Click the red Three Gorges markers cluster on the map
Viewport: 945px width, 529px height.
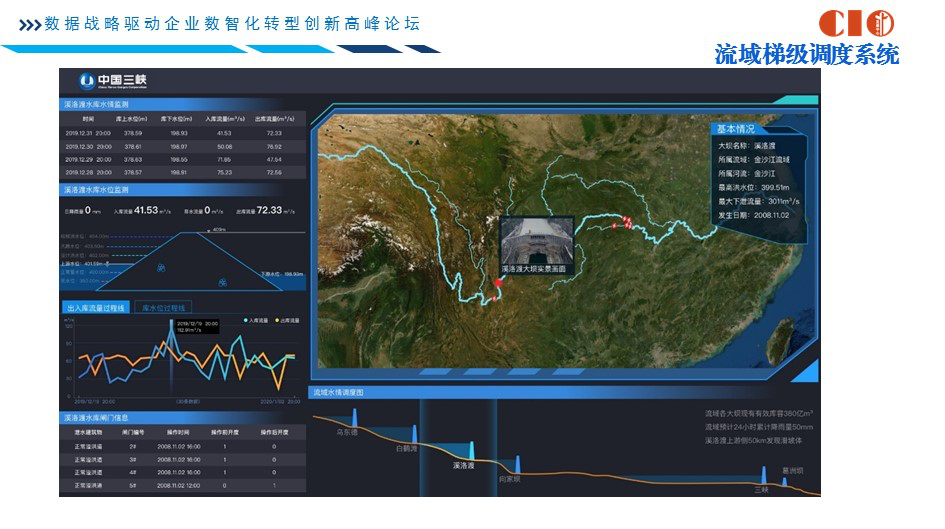(626, 222)
